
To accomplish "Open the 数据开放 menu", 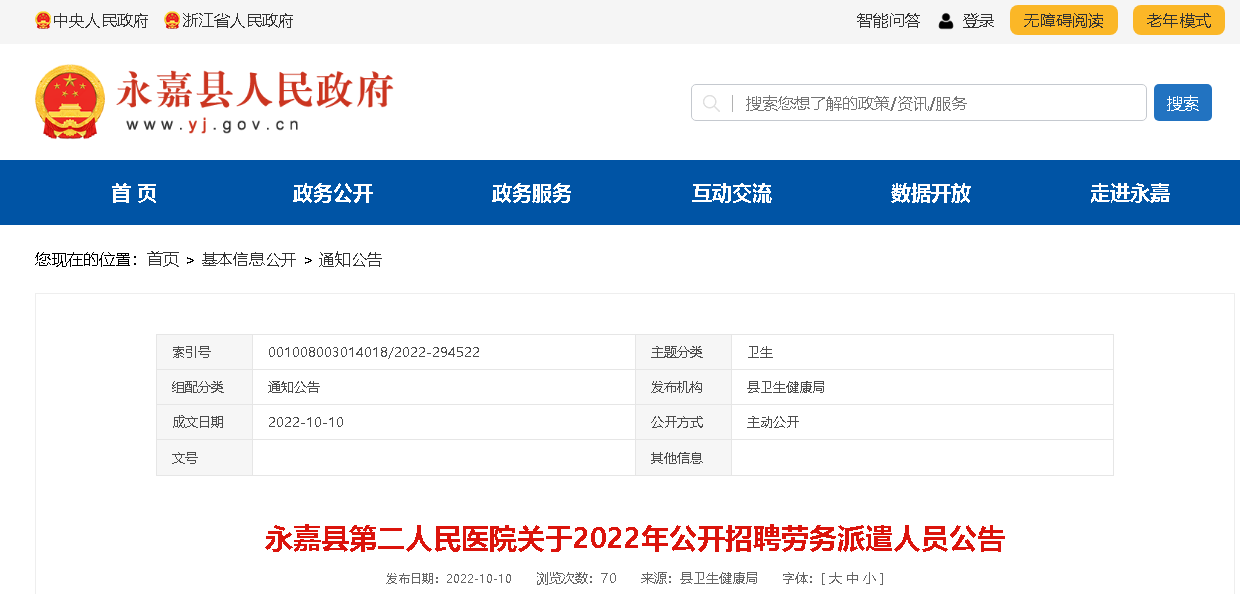I will click(931, 193).
